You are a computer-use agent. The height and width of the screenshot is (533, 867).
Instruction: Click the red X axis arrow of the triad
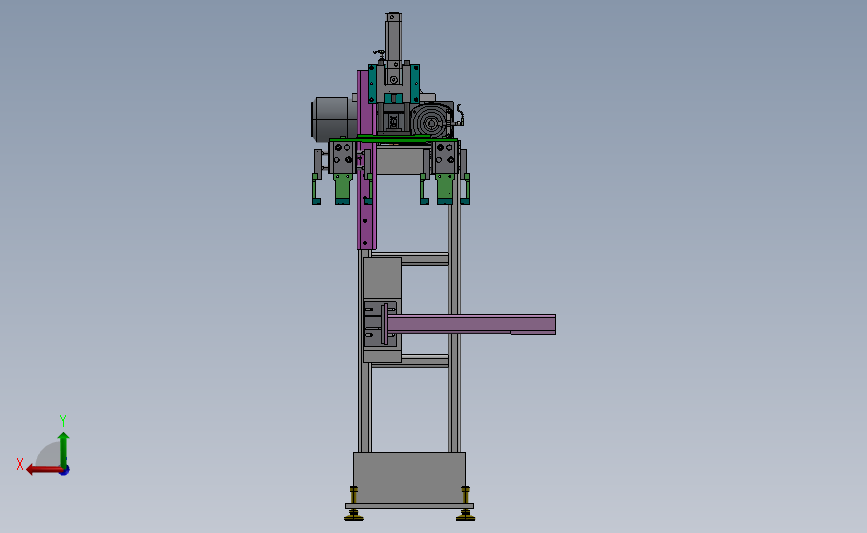tap(44, 470)
